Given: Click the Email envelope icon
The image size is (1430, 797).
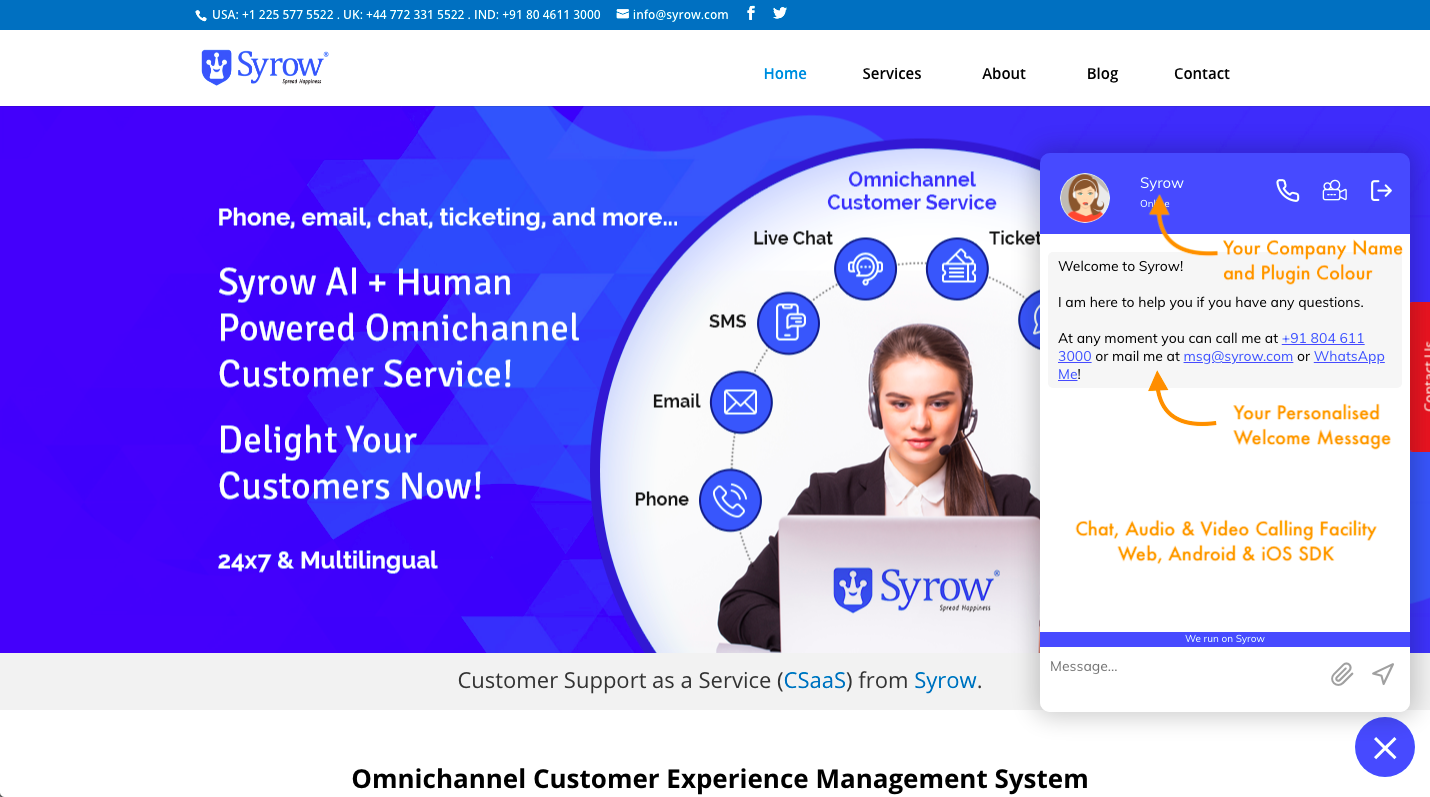Looking at the screenshot, I should [x=741, y=402].
